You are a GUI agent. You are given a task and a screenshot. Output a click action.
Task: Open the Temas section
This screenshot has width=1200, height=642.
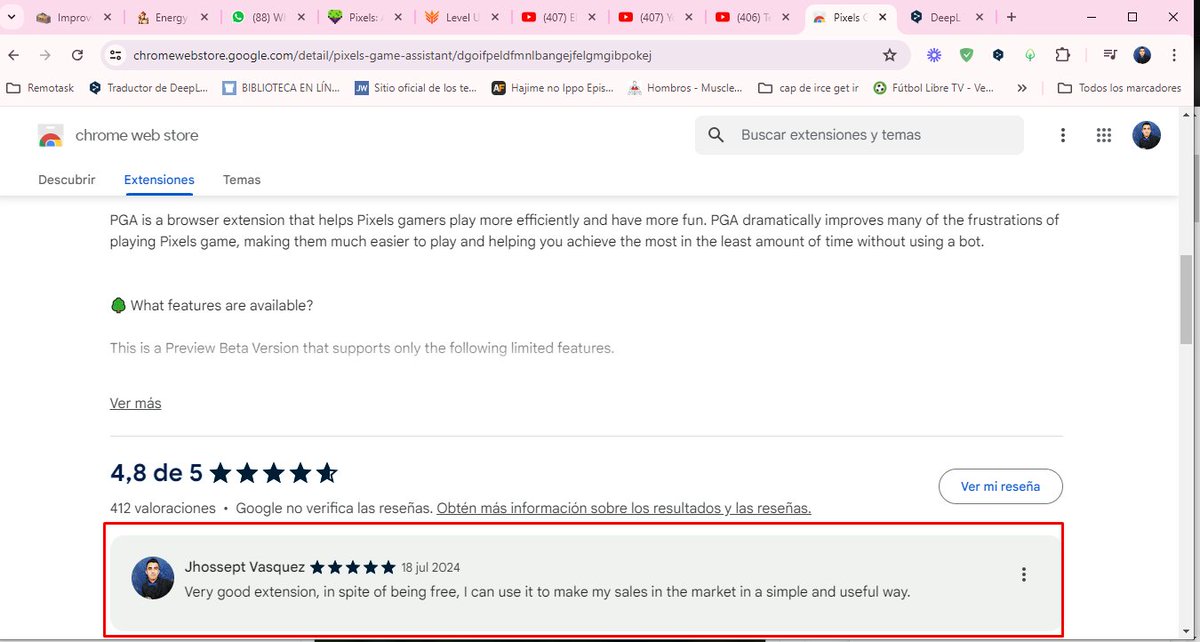click(242, 180)
